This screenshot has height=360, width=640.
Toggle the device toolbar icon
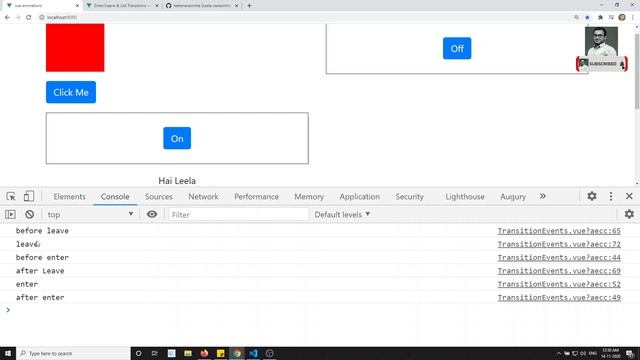coord(29,196)
